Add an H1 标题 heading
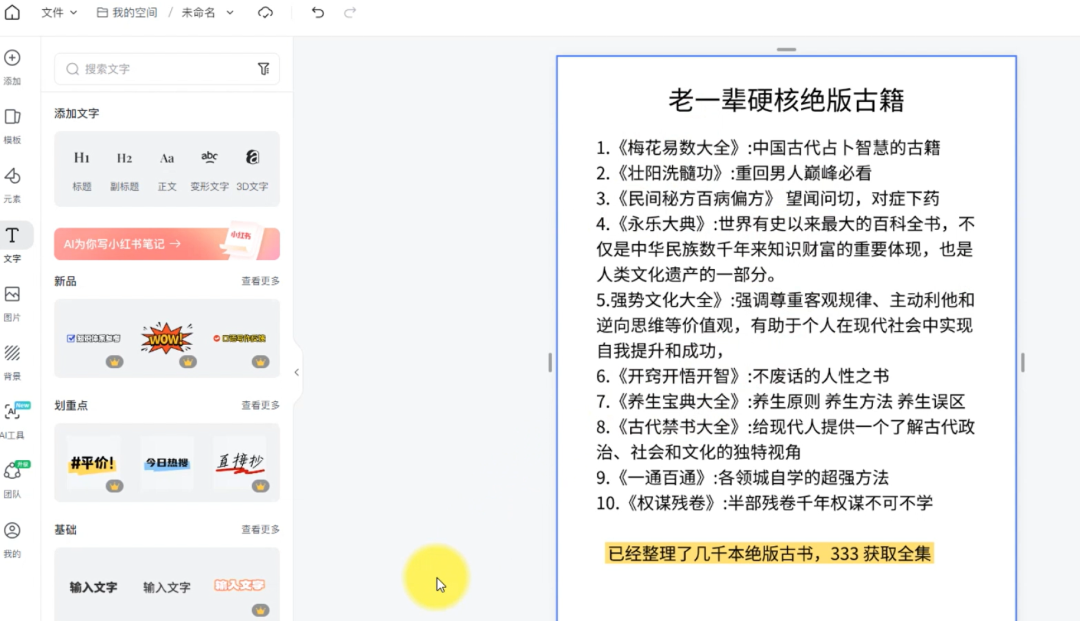Screen dimensions: 1080x621 pos(82,169)
